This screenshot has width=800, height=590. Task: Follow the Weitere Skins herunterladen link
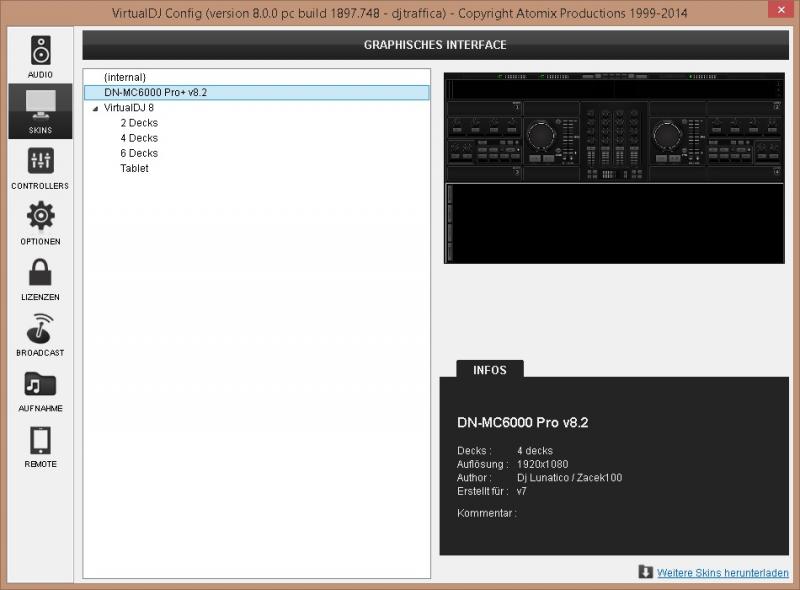tap(722, 573)
